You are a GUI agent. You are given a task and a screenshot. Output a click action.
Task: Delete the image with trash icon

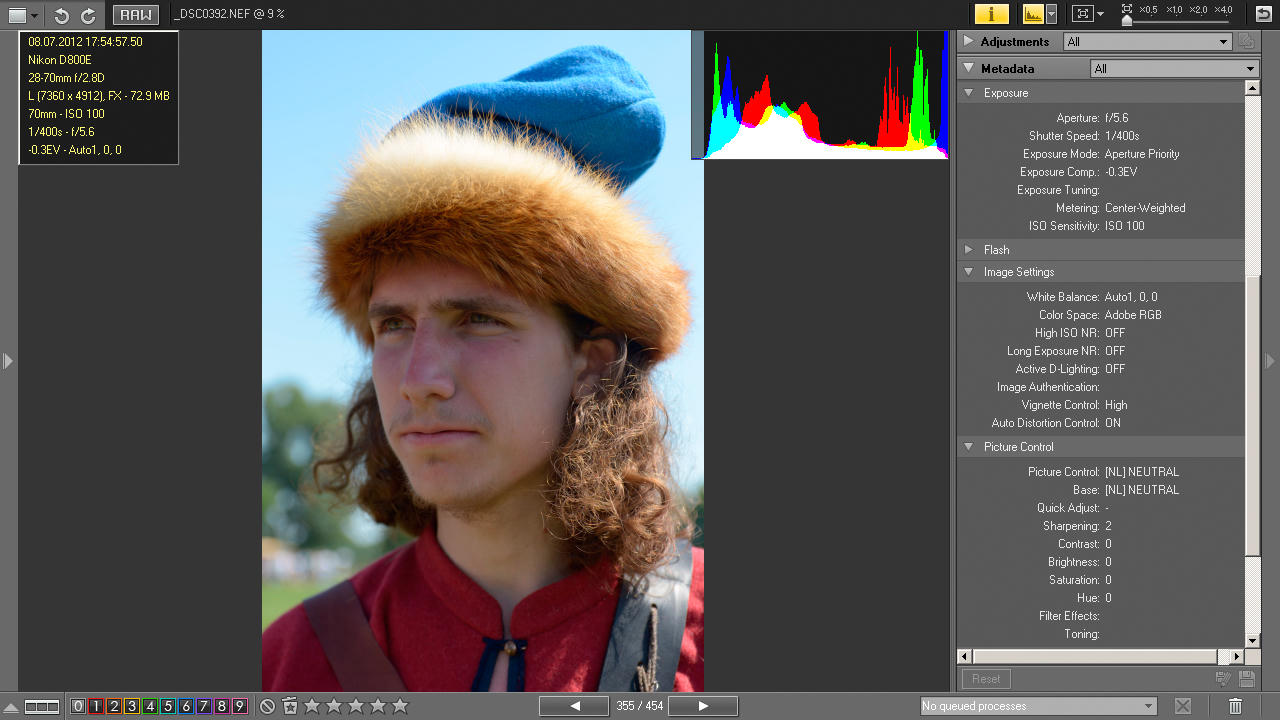(x=1235, y=706)
